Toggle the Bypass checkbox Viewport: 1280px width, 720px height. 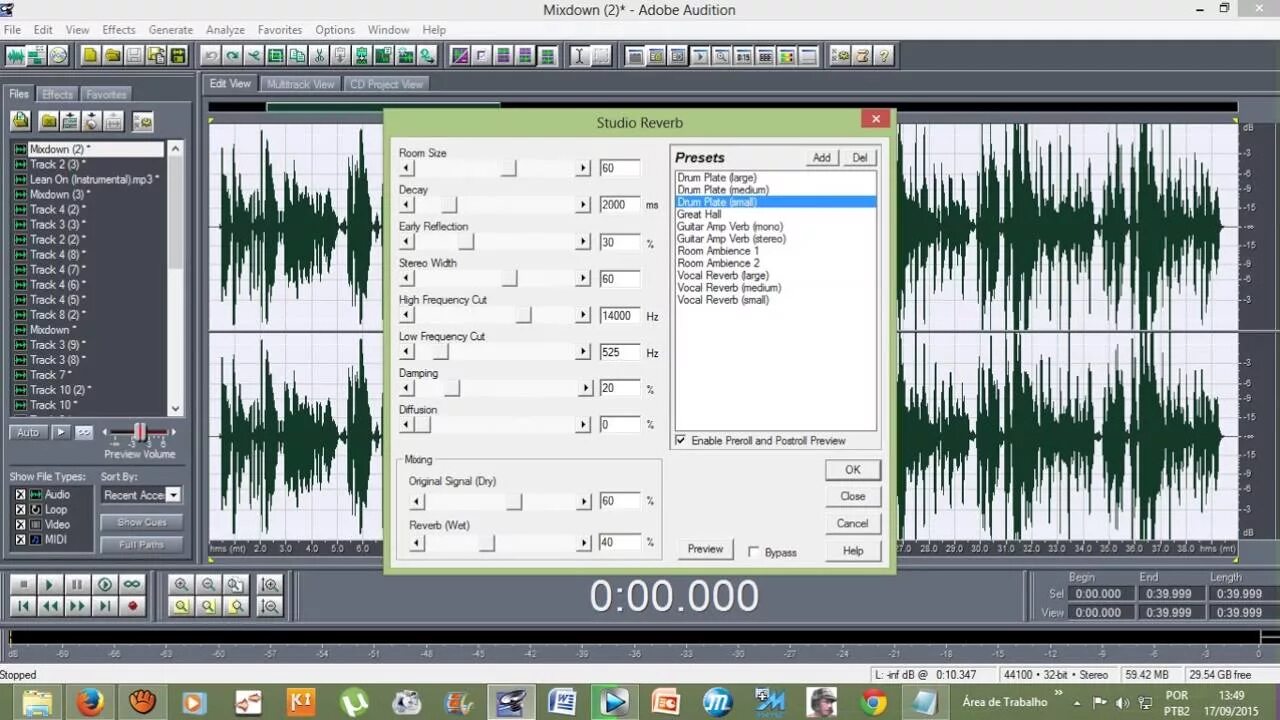753,552
